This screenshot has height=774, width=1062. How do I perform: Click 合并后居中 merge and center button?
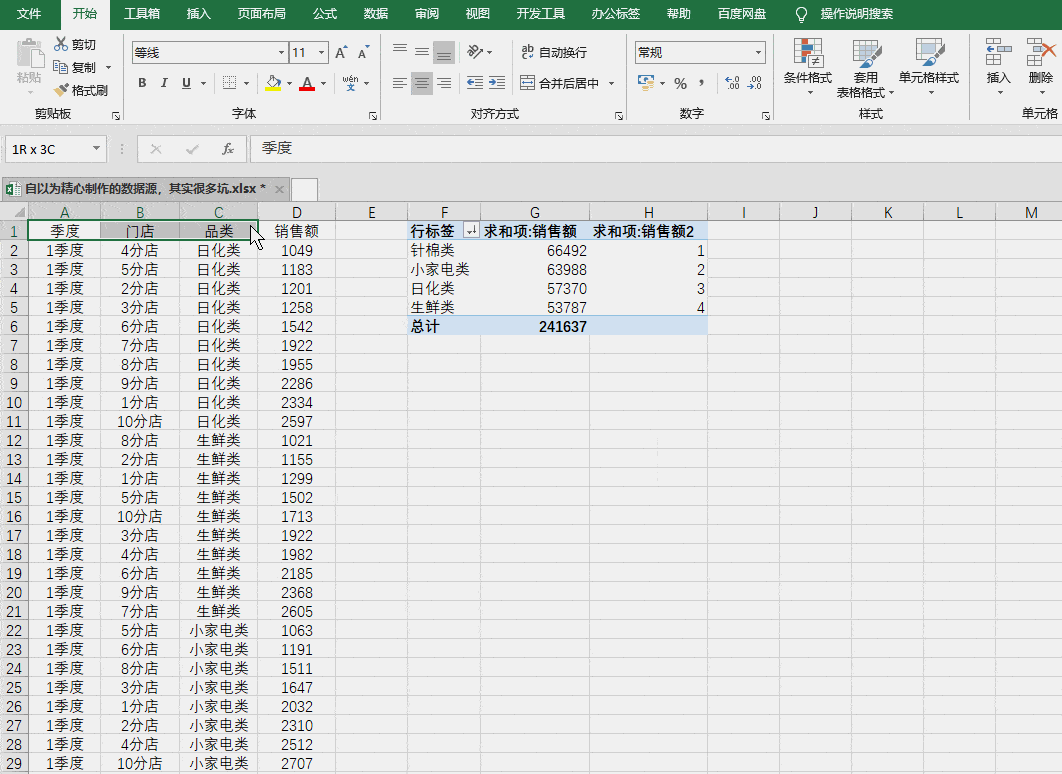click(559, 83)
